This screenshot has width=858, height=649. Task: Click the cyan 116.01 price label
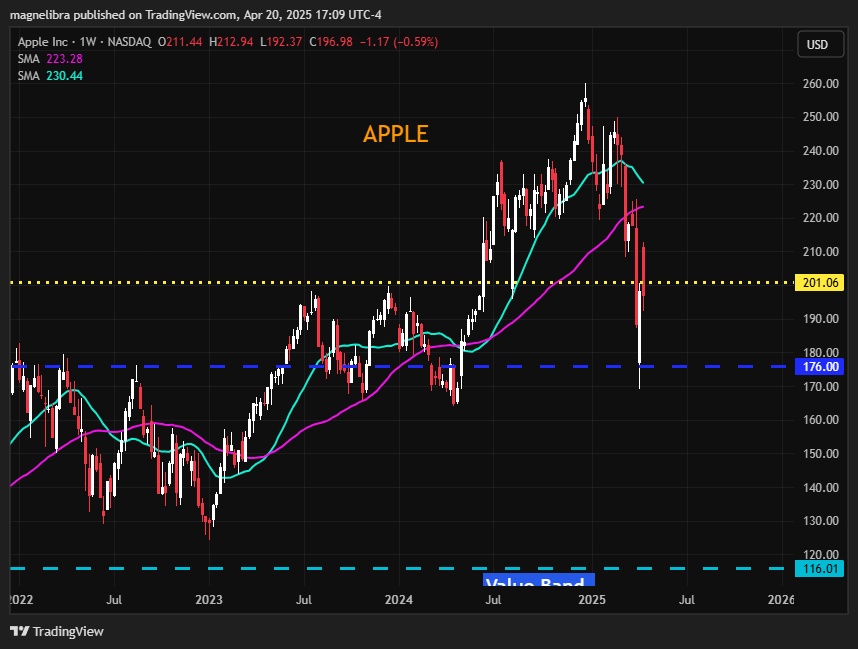tap(819, 569)
